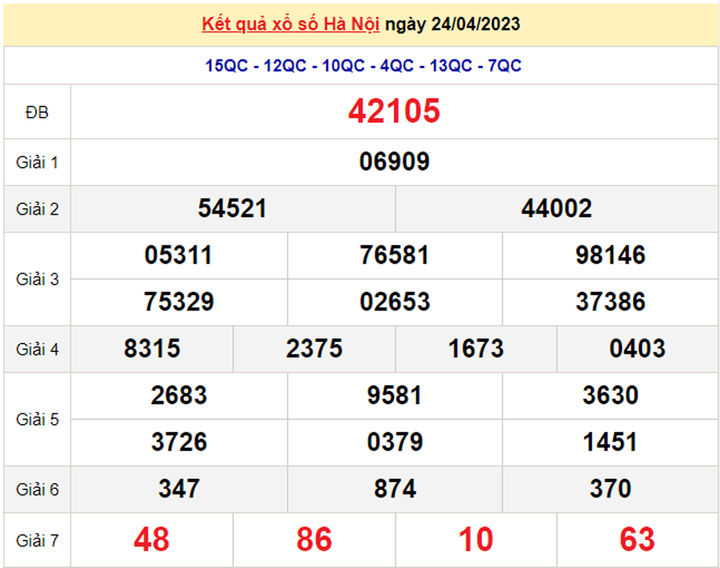This screenshot has width=720, height=568.
Task: Select Giải 5 number 9581
Action: tap(394, 395)
